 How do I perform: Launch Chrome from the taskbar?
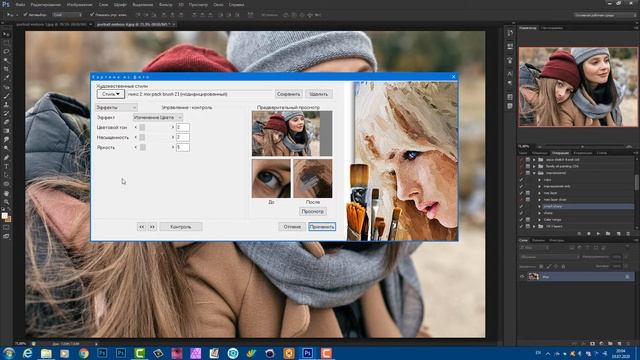click(84, 353)
